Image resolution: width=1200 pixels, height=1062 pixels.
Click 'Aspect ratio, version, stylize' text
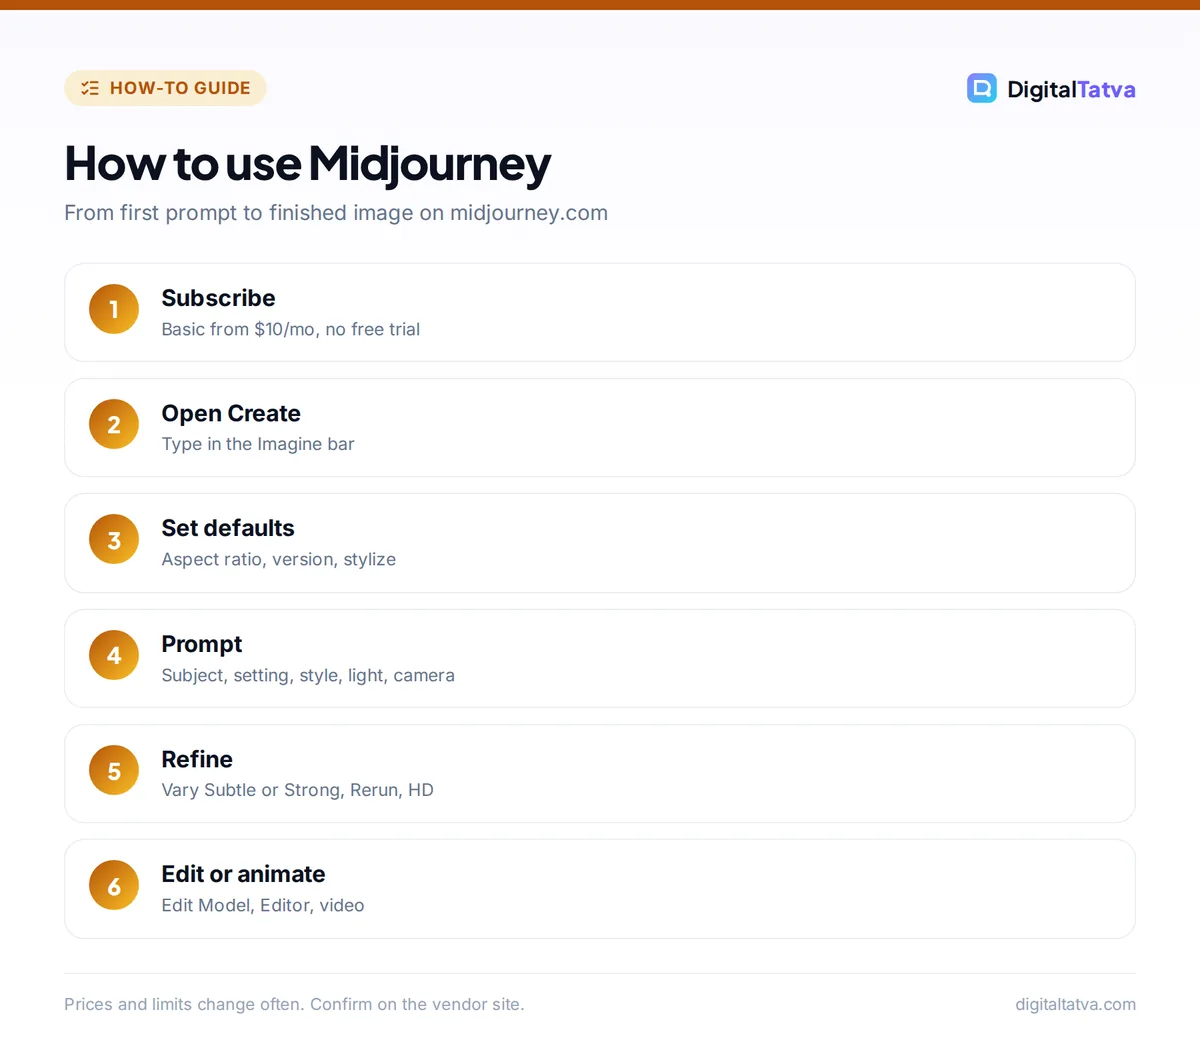279,559
